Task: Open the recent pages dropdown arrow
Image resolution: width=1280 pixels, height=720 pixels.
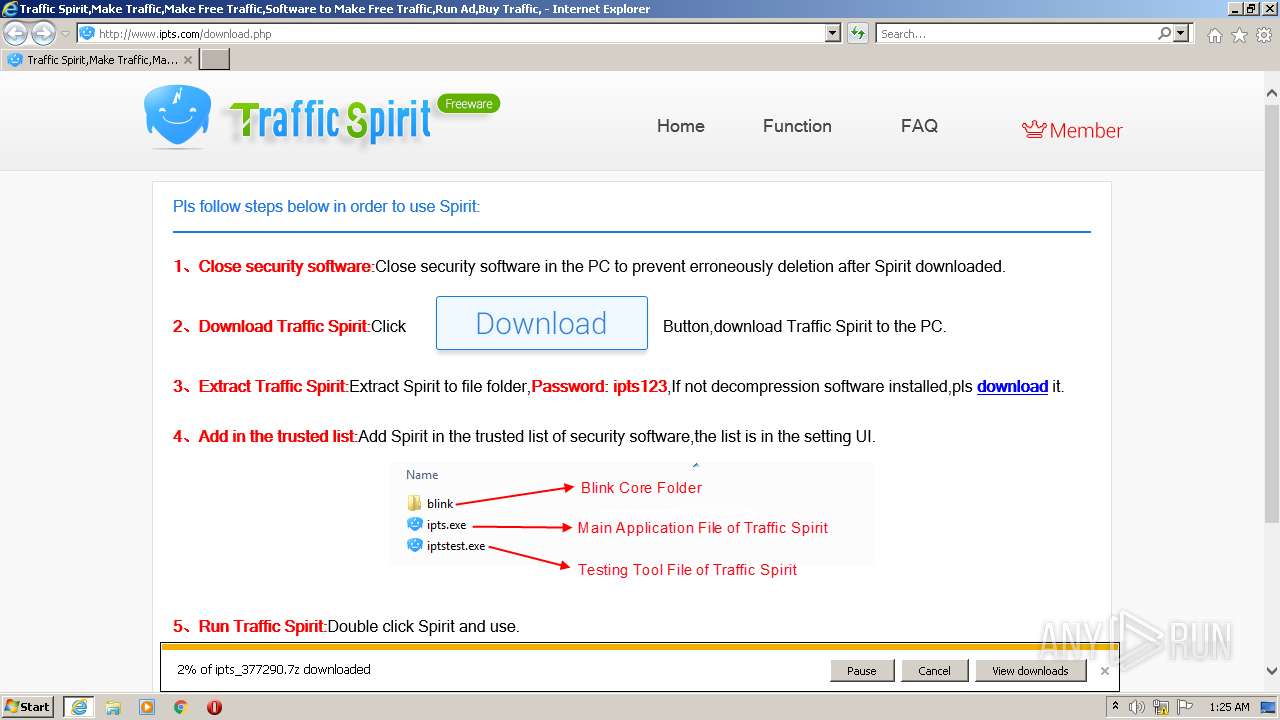Action: tap(65, 34)
